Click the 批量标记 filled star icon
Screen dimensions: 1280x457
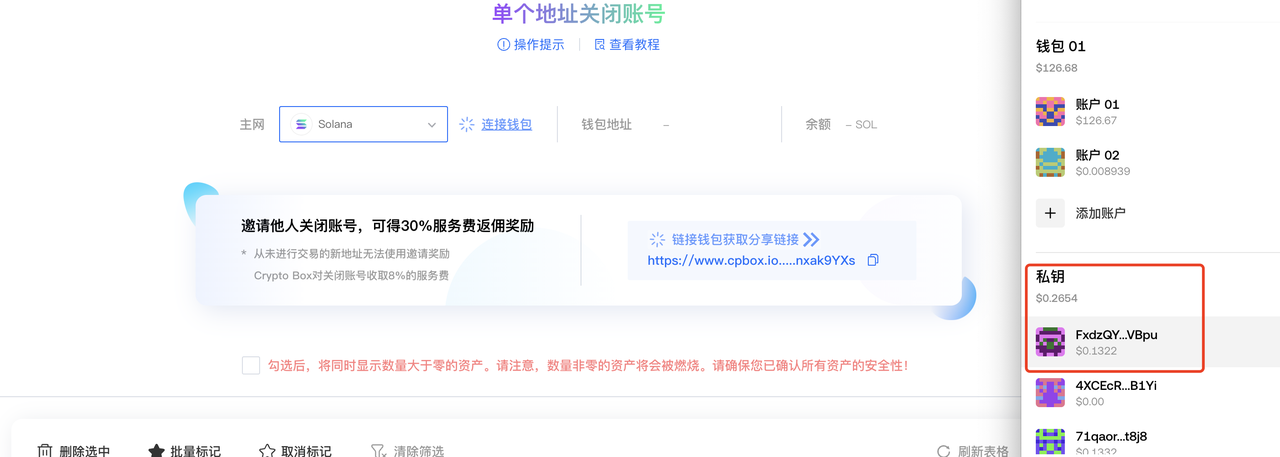156,451
